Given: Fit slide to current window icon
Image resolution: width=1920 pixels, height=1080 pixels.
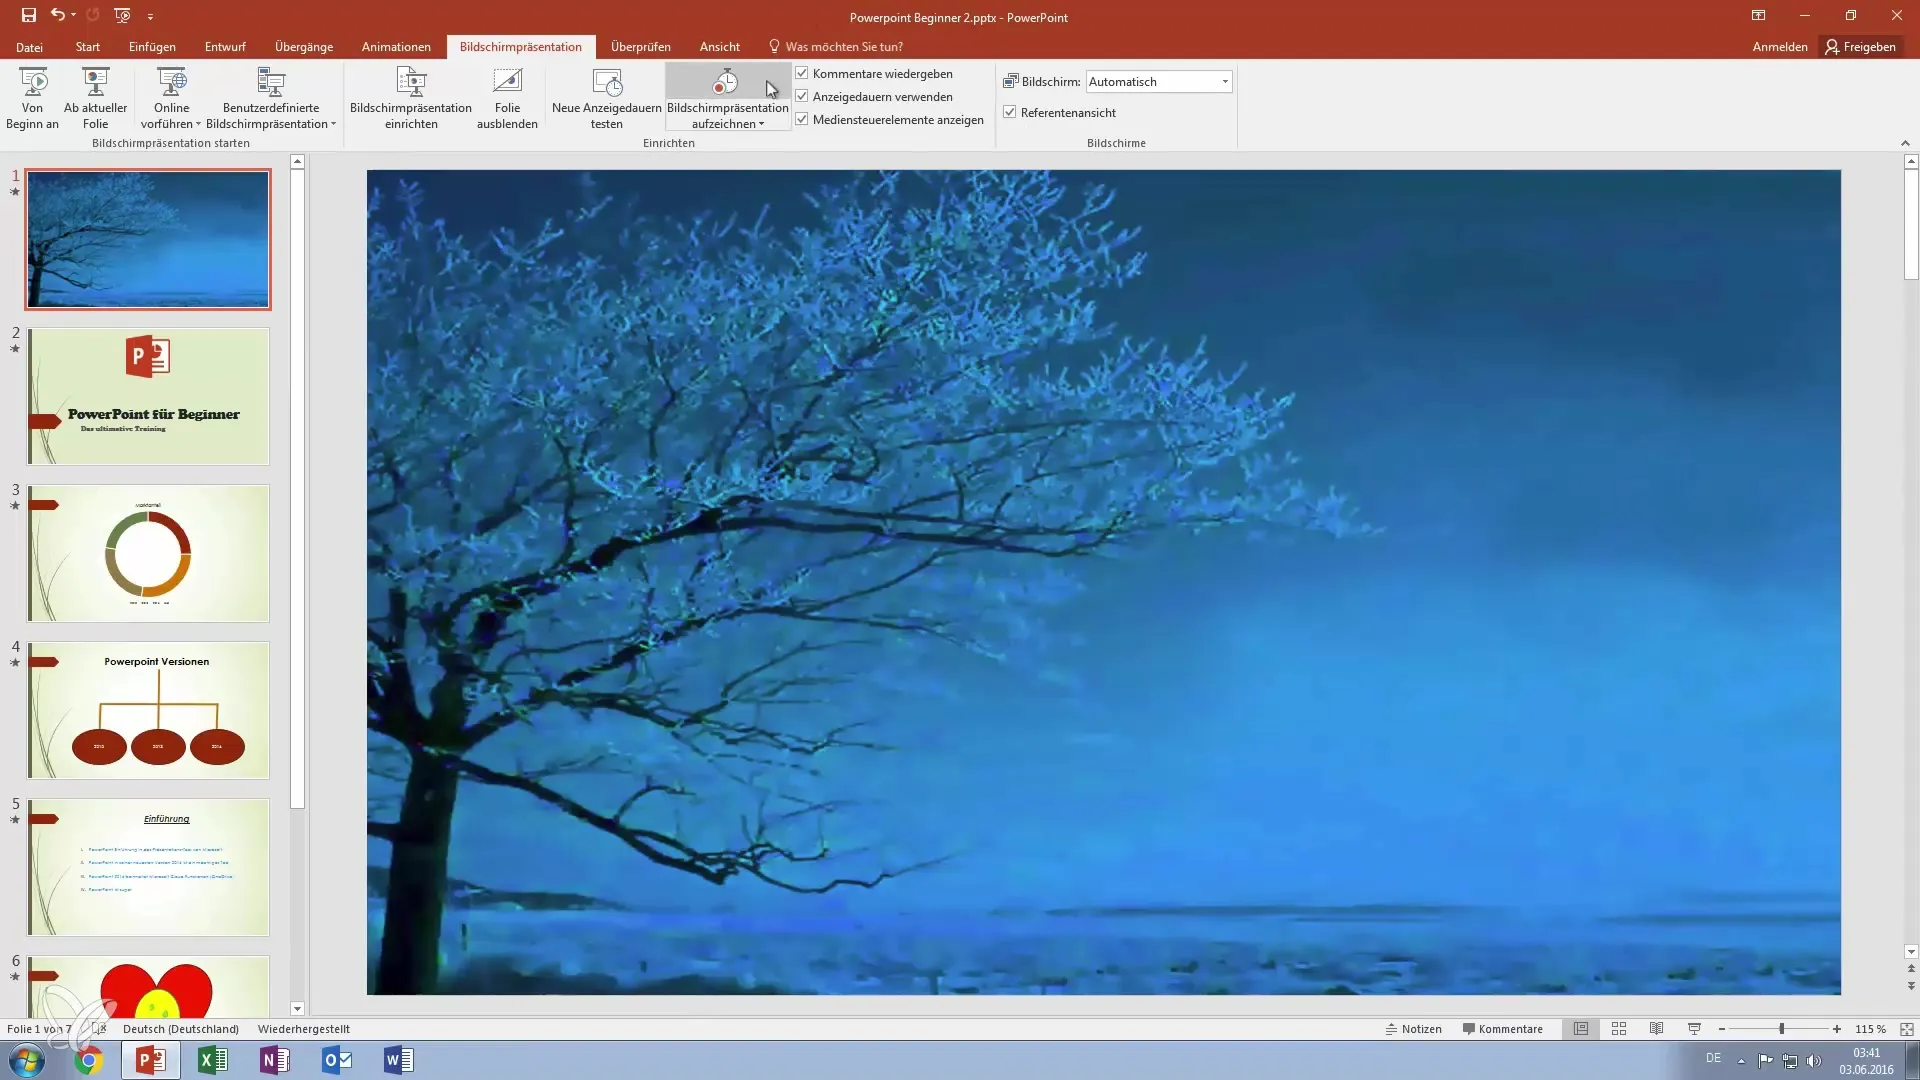Looking at the screenshot, I should [1907, 1029].
